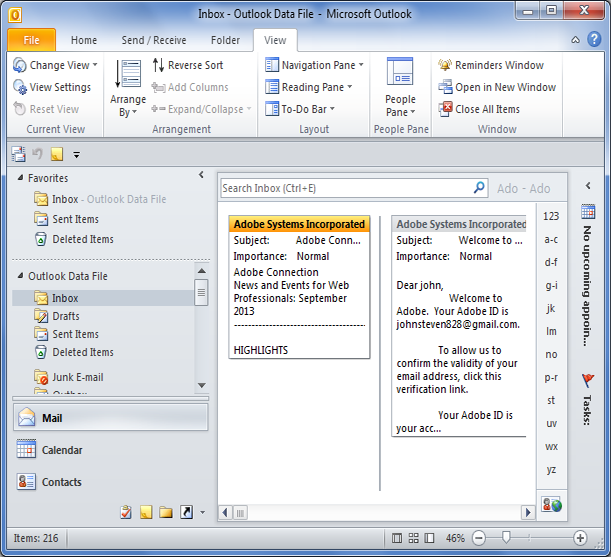Switch to the Send / Receive tab
This screenshot has width=611, height=557.
point(154,40)
